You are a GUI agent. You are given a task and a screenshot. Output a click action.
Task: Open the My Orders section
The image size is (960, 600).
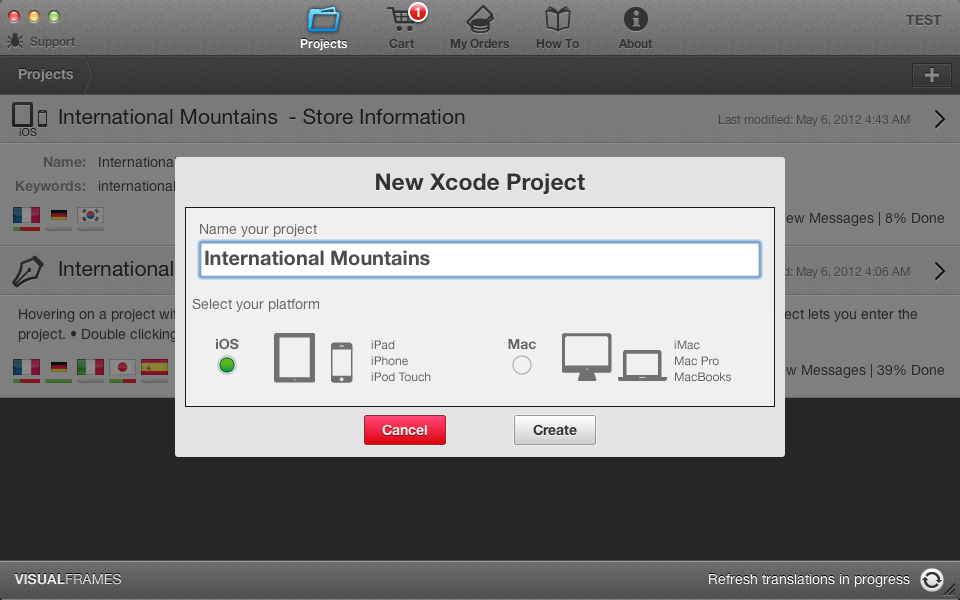pyautogui.click(x=479, y=28)
